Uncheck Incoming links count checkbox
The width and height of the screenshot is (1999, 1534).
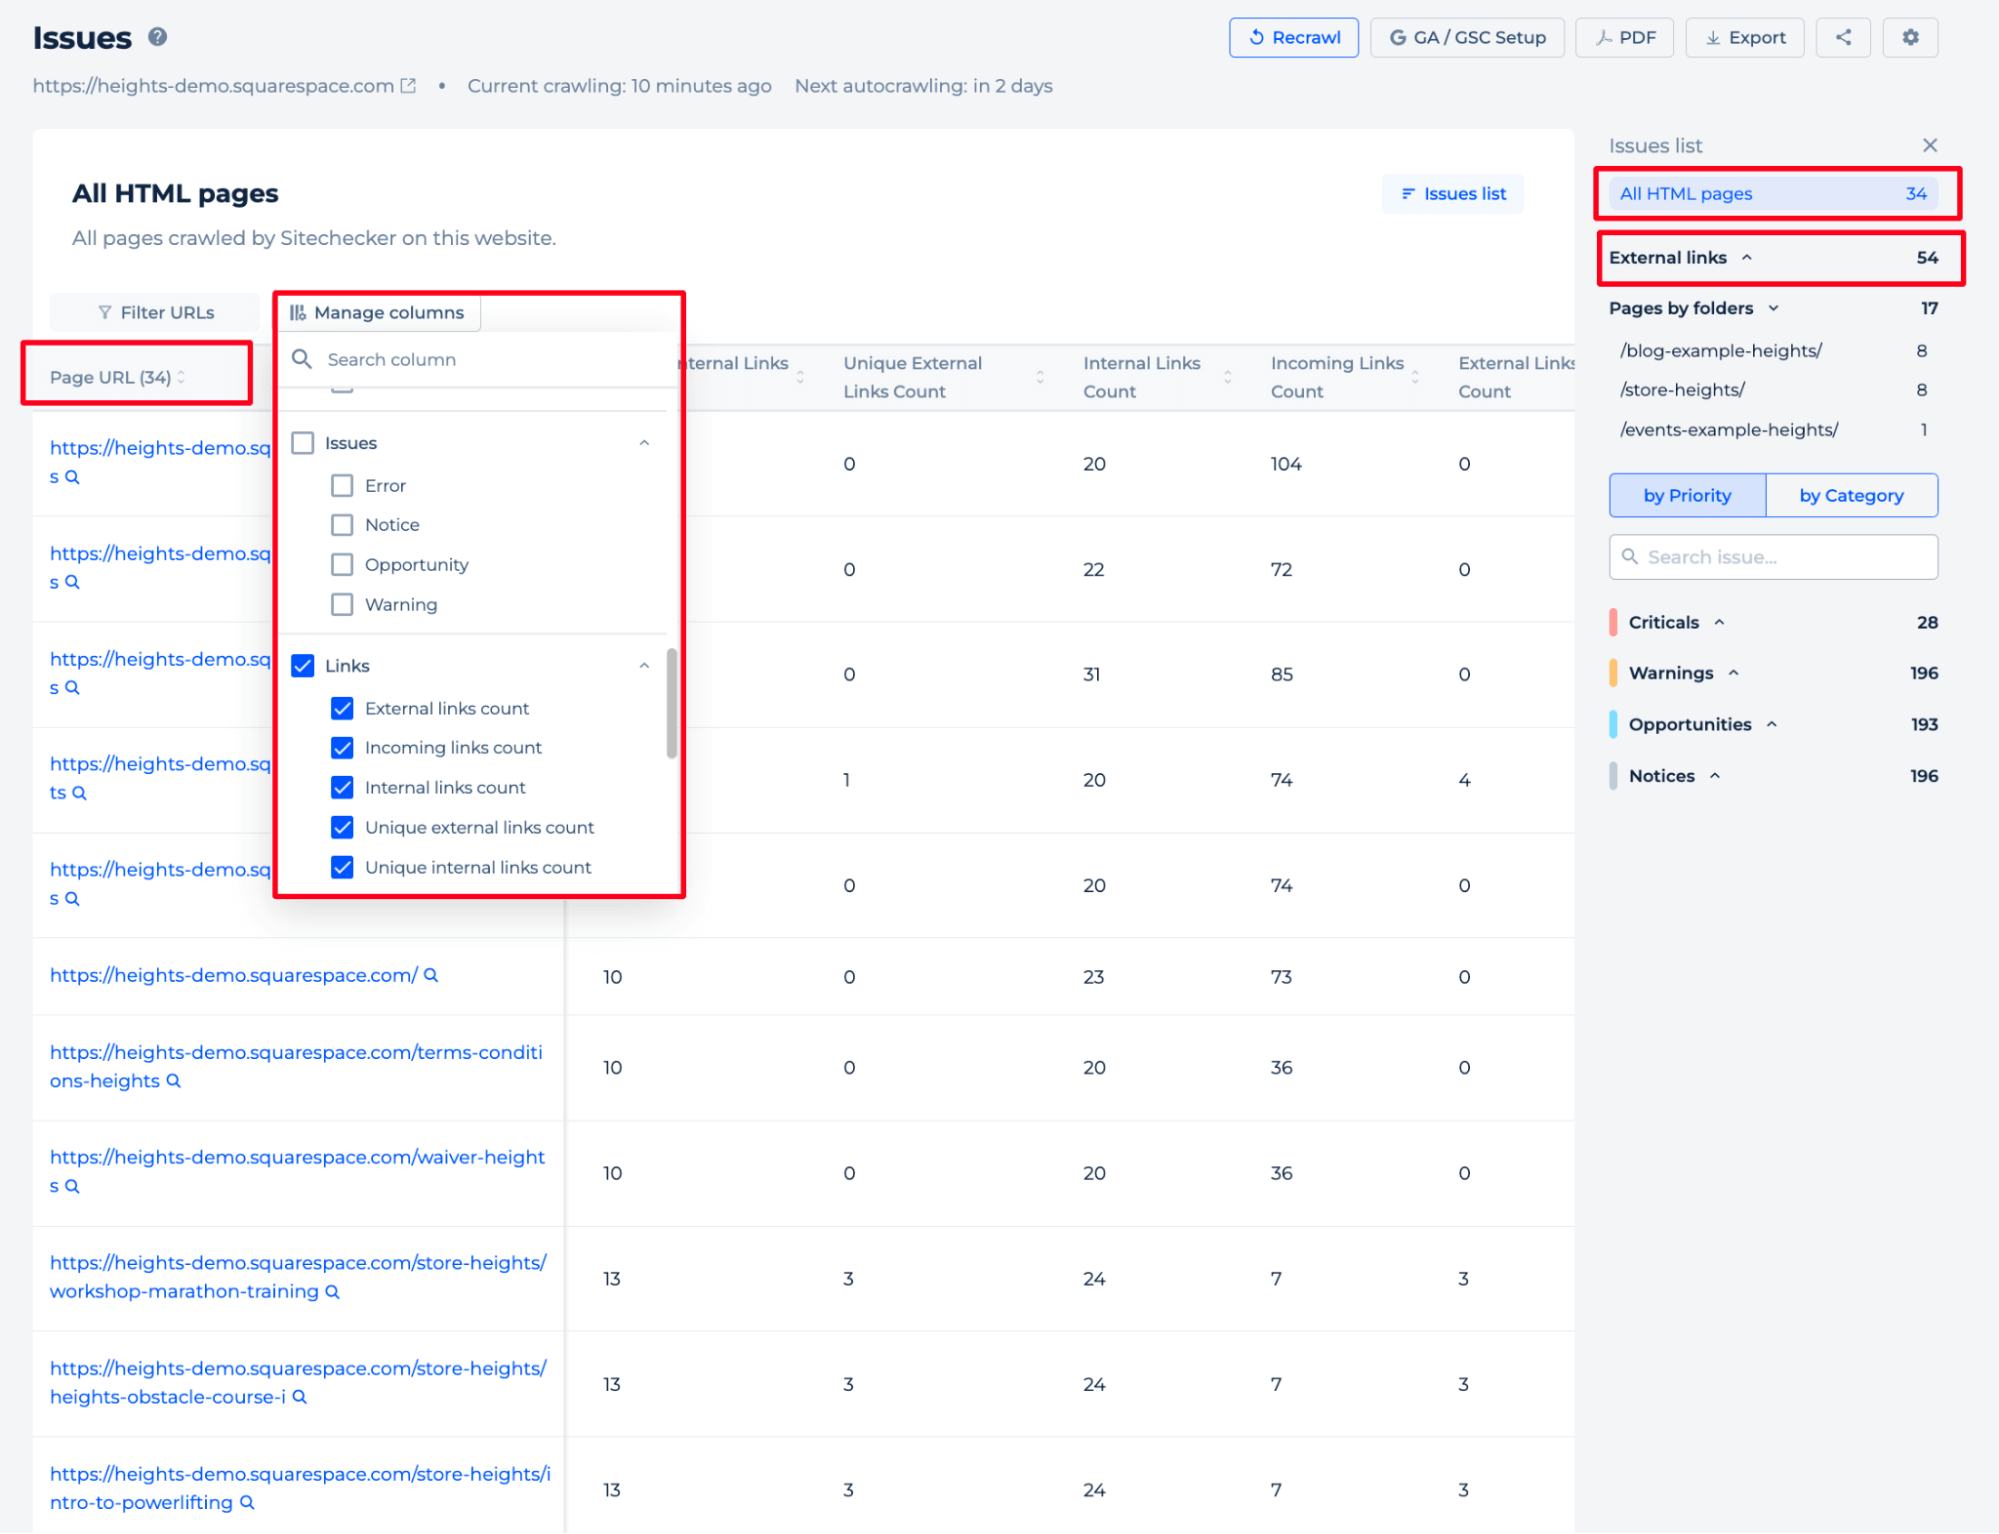pyautogui.click(x=342, y=748)
